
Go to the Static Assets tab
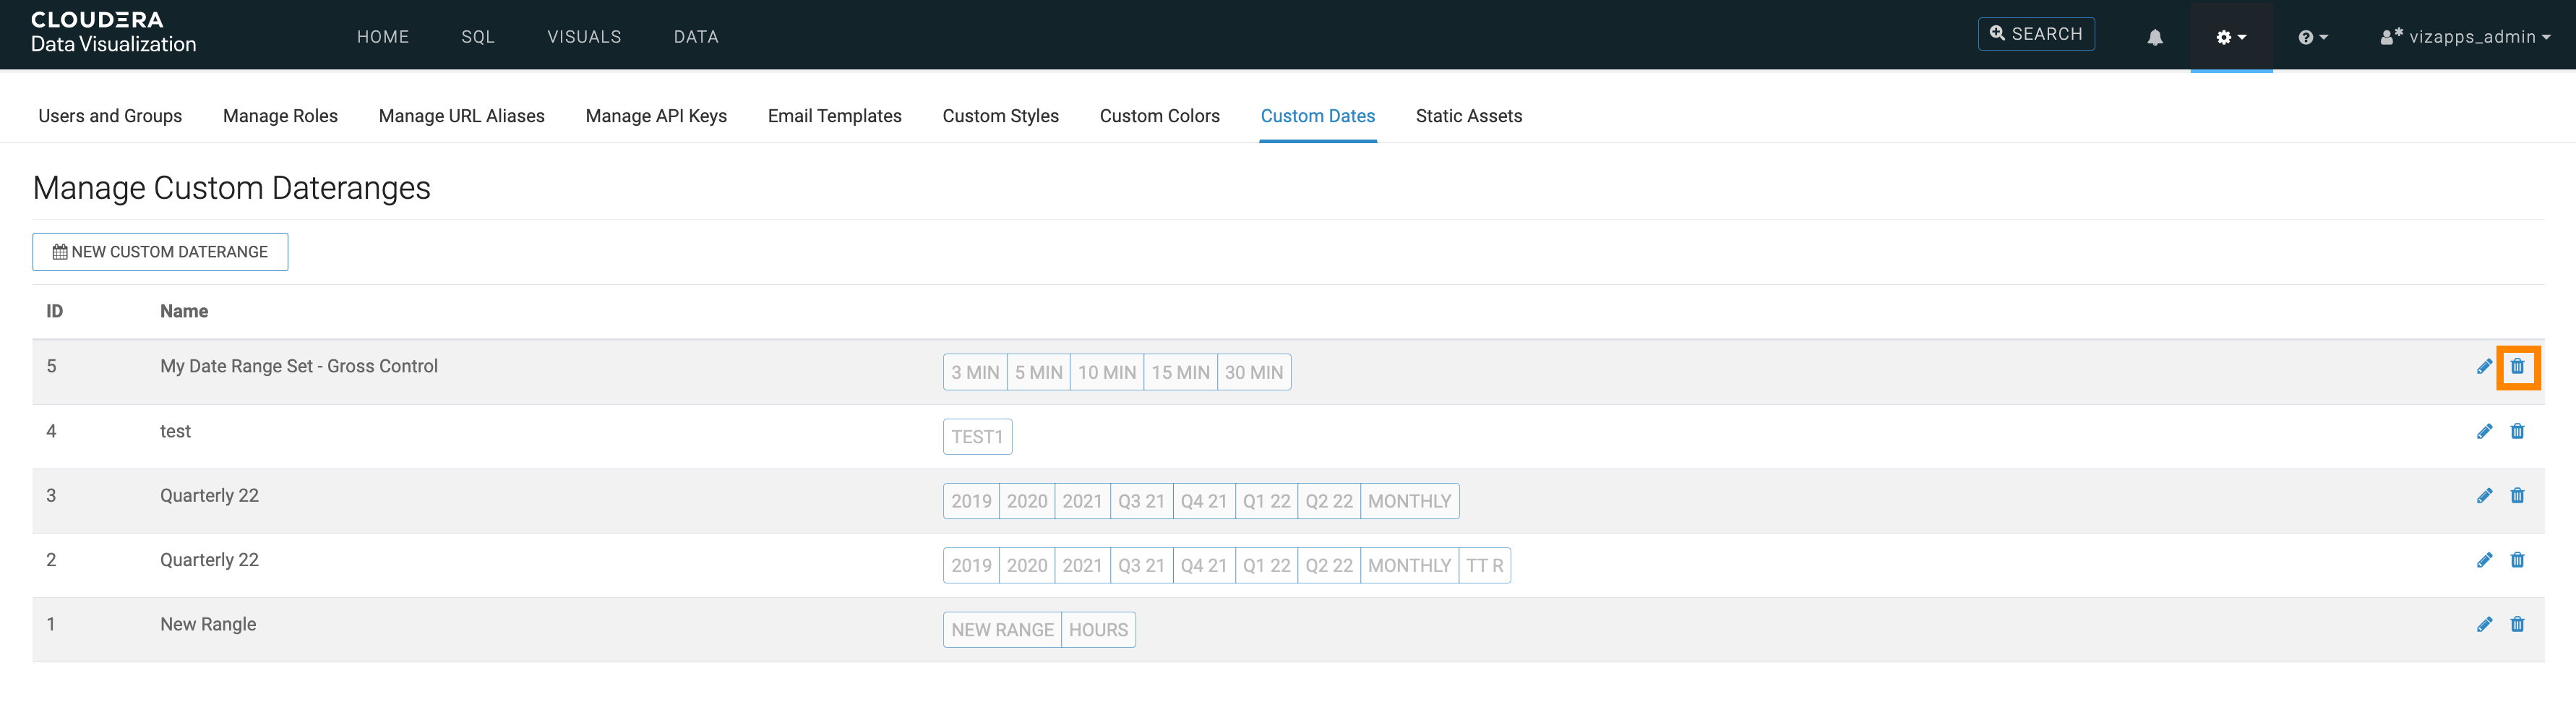[1468, 116]
